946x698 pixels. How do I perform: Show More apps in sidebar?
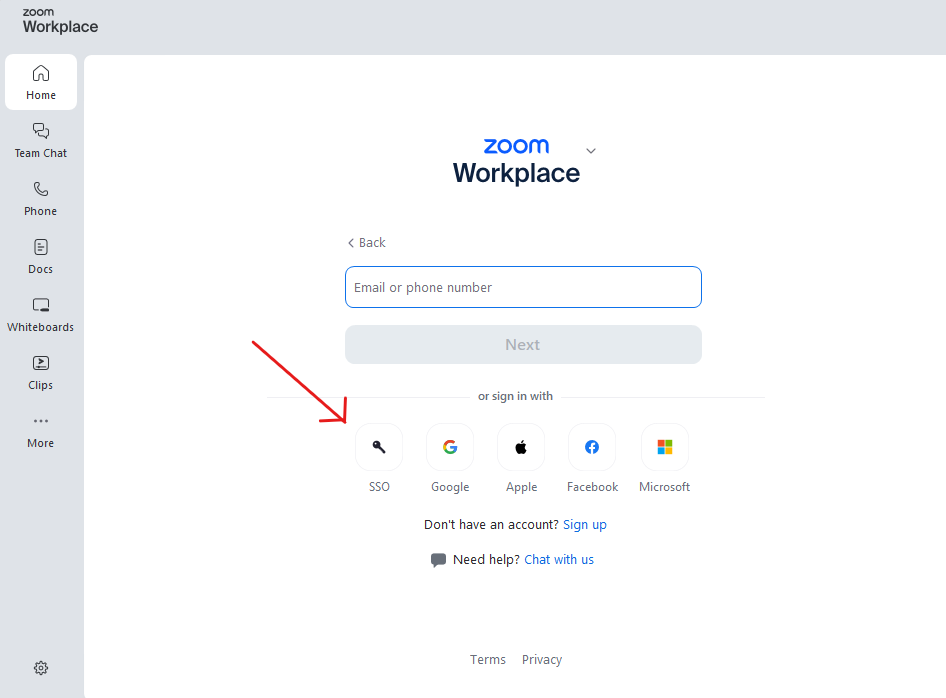coord(40,431)
